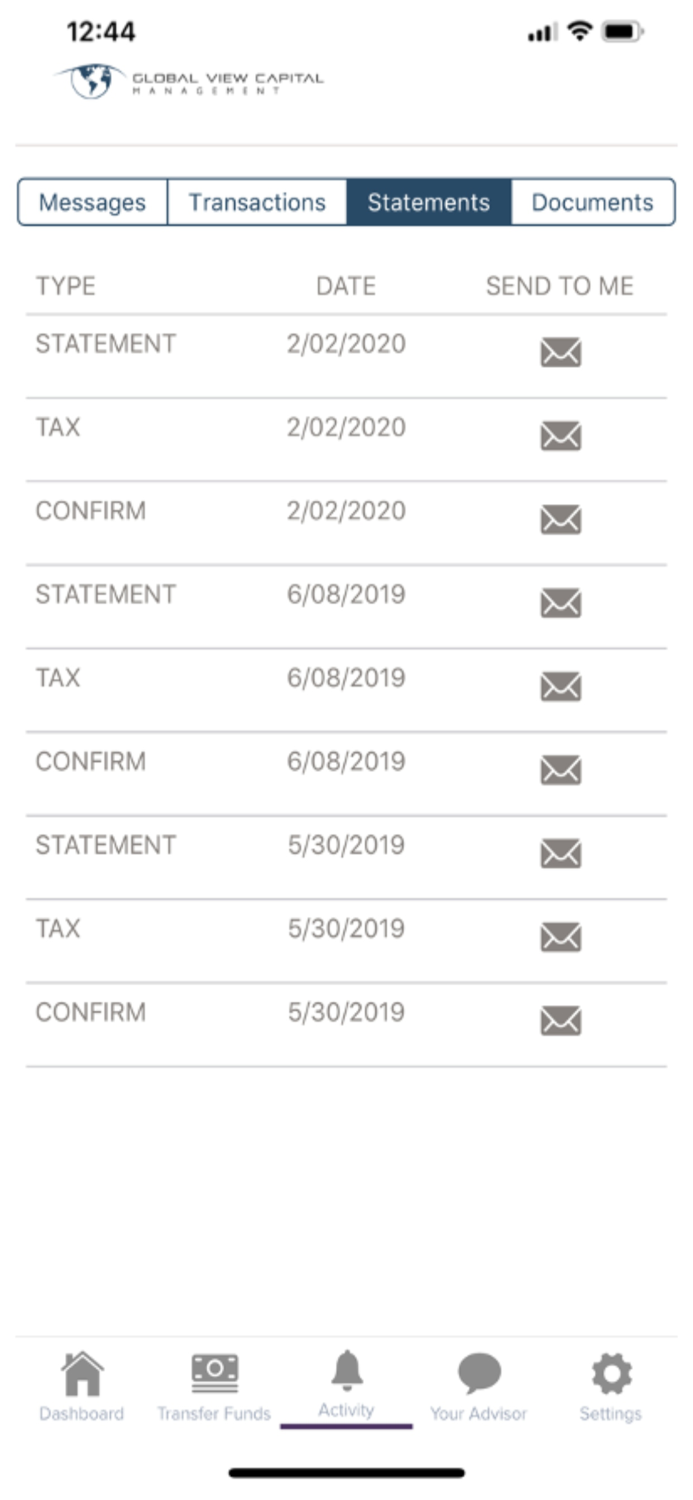693x1500 pixels.
Task: Click the DATE column header
Action: 346,286
